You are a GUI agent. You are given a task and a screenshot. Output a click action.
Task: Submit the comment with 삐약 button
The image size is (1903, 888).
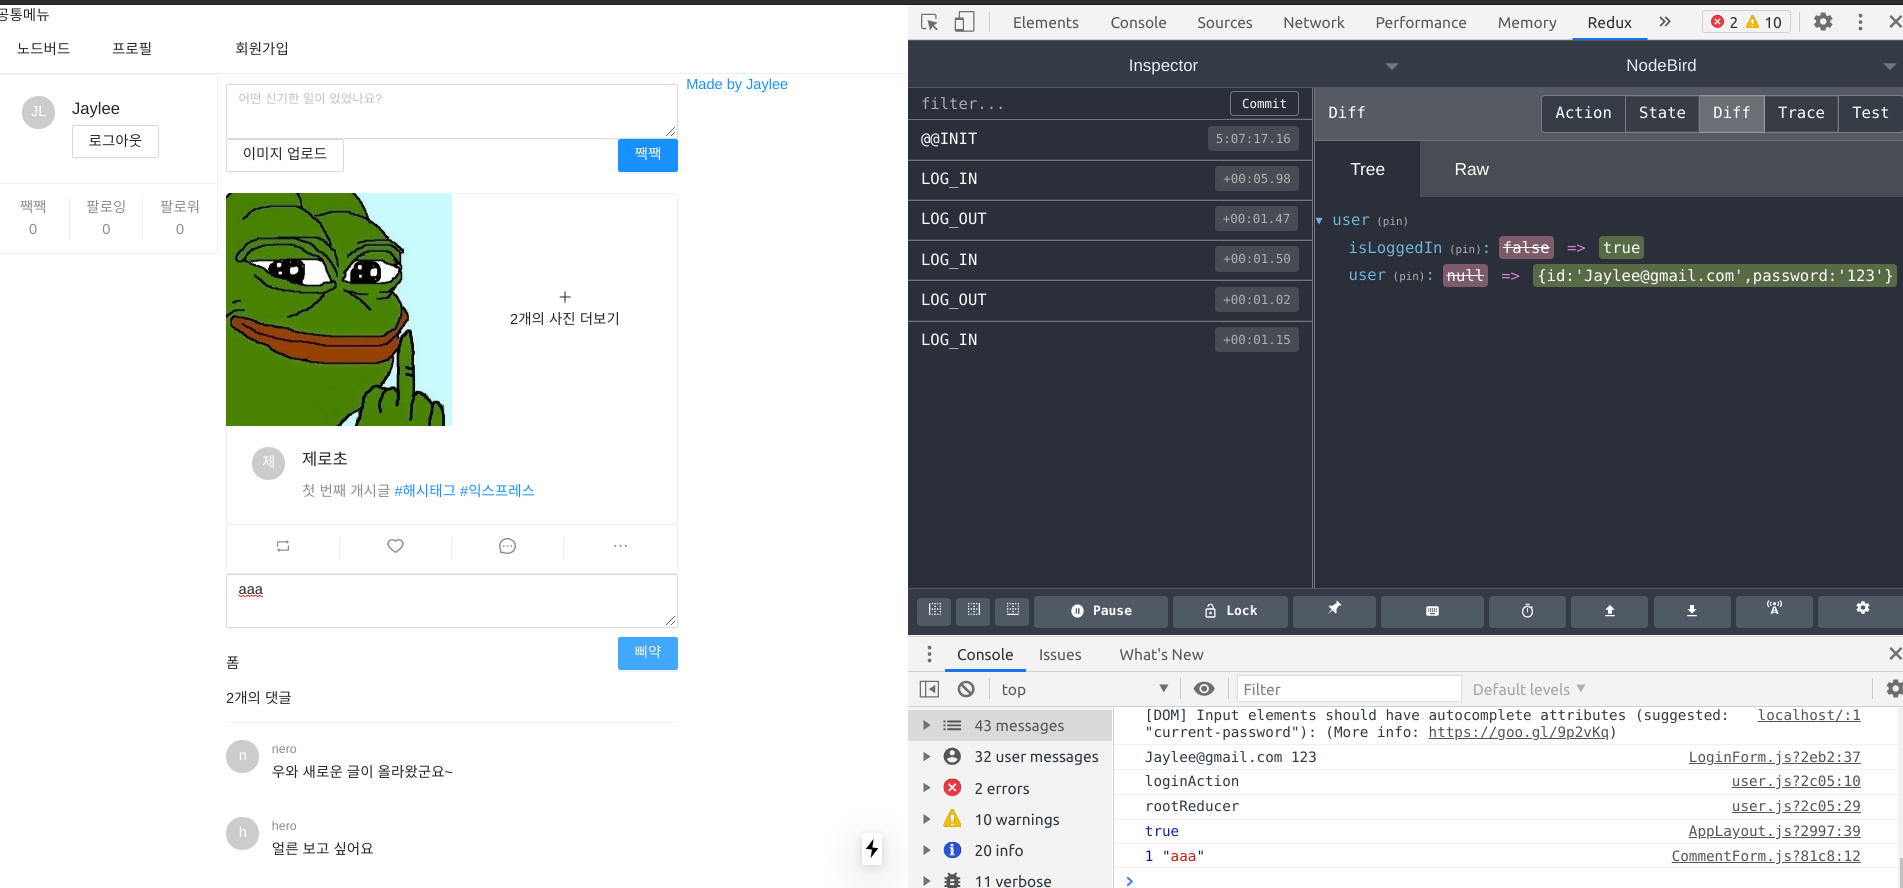(648, 653)
